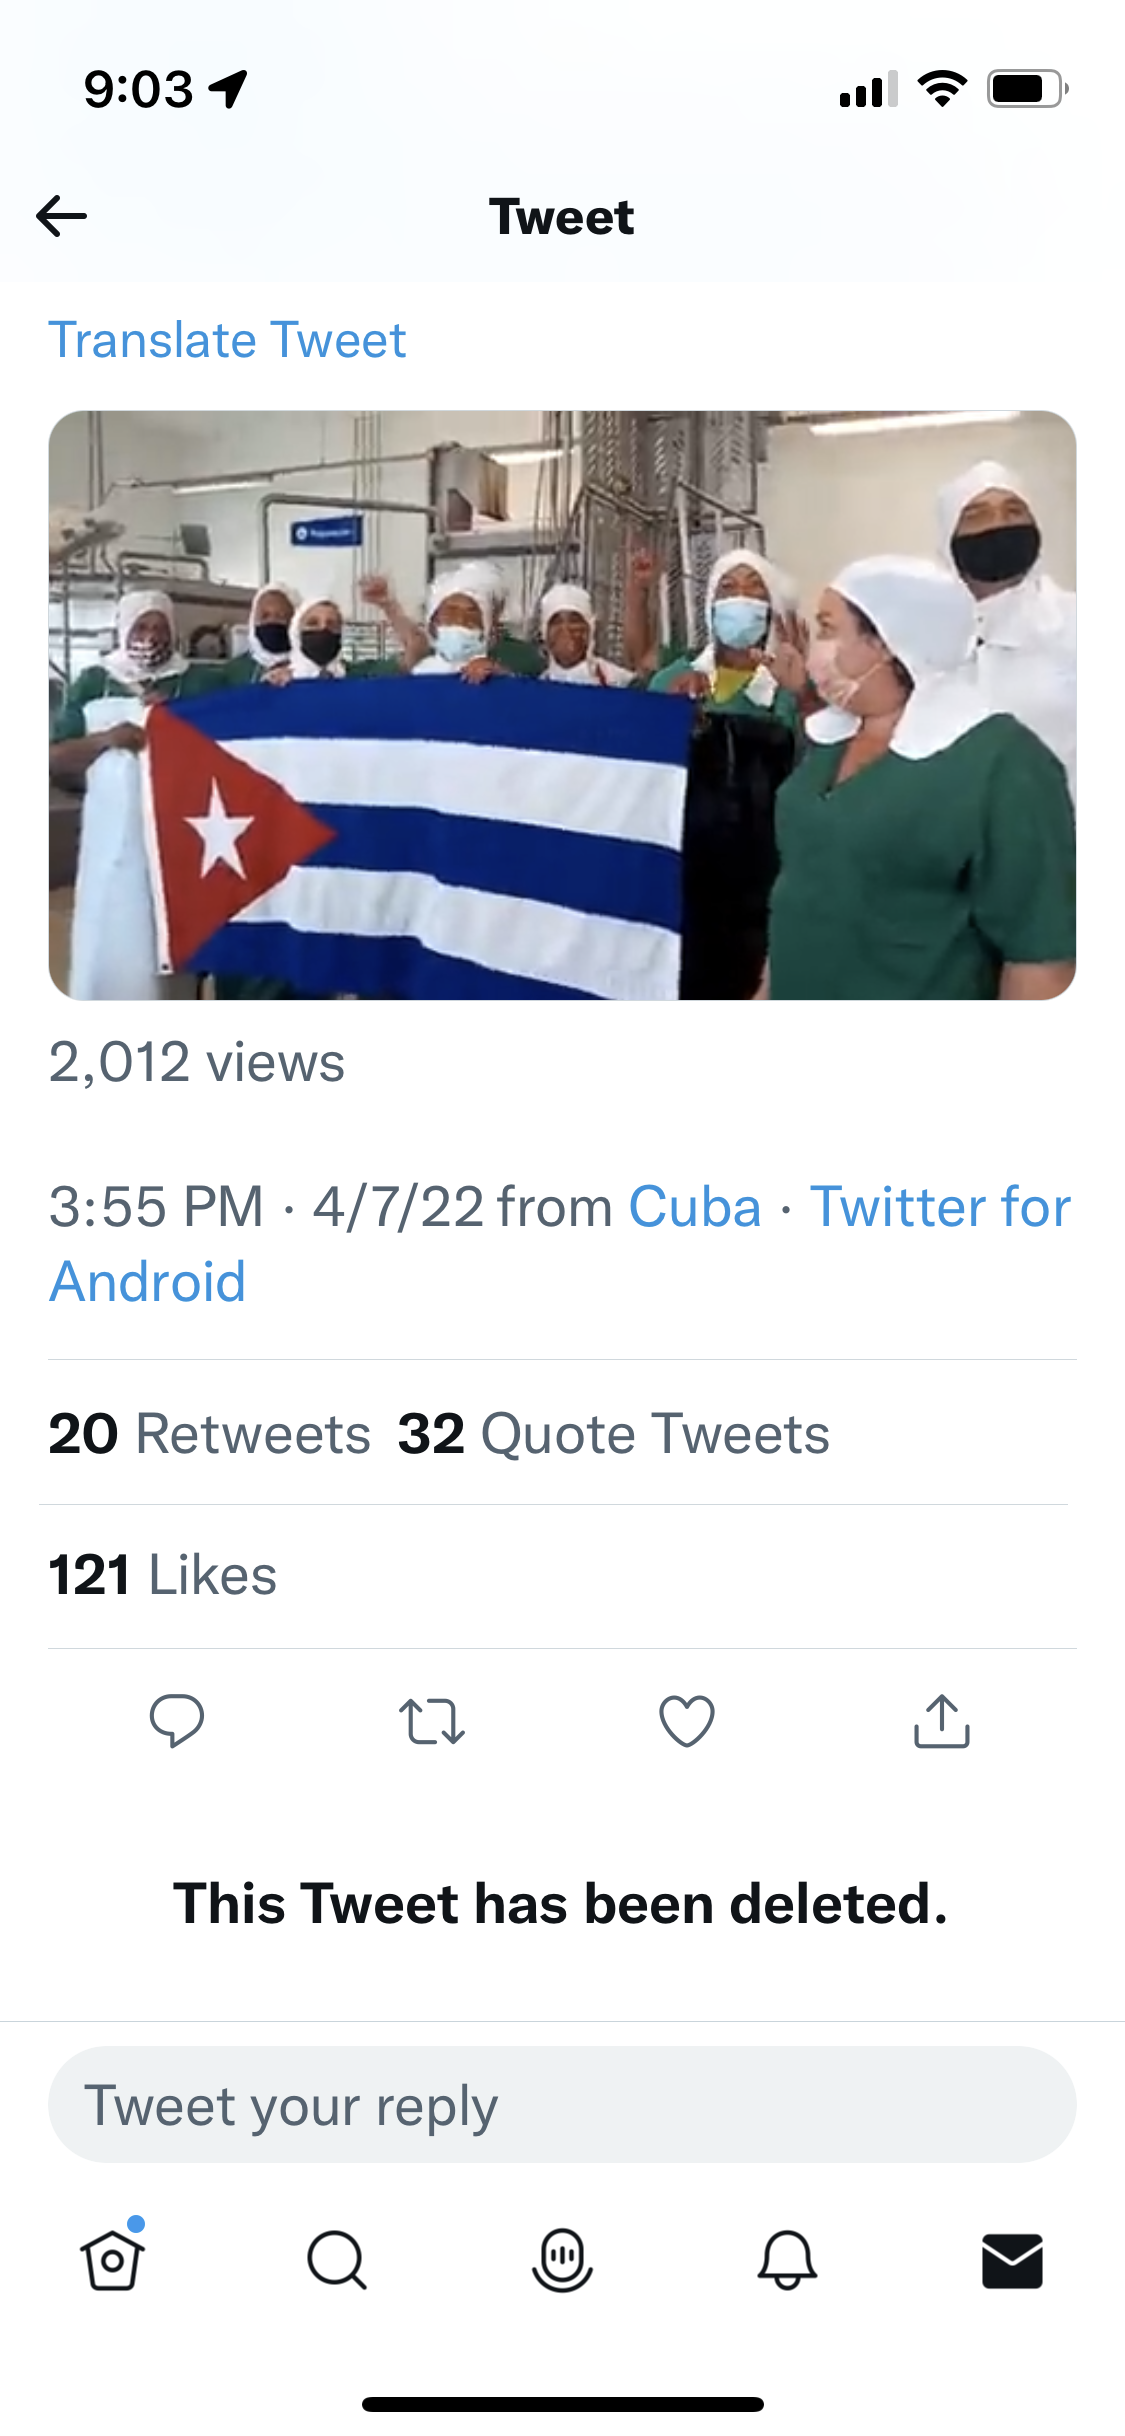The width and height of the screenshot is (1125, 2436).
Task: View the 20 Retweets list
Action: [210, 1434]
